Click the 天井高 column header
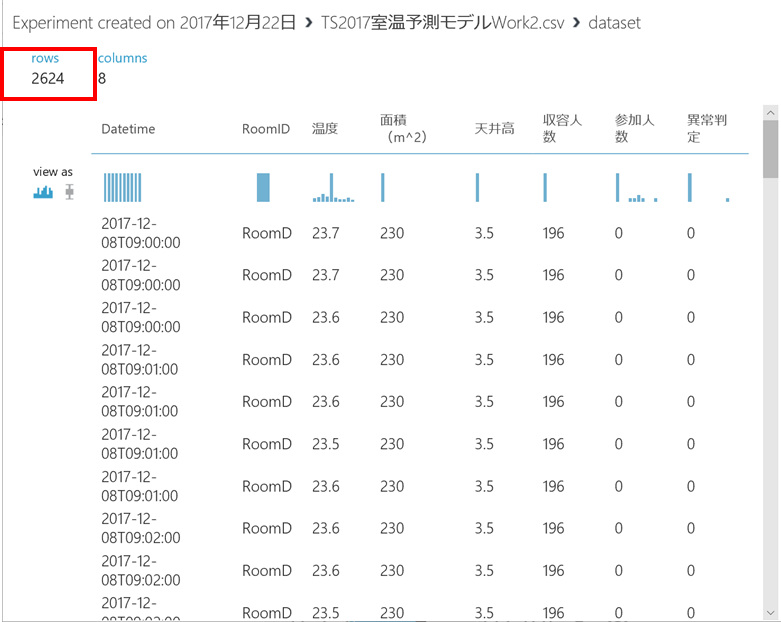 pyautogui.click(x=494, y=129)
